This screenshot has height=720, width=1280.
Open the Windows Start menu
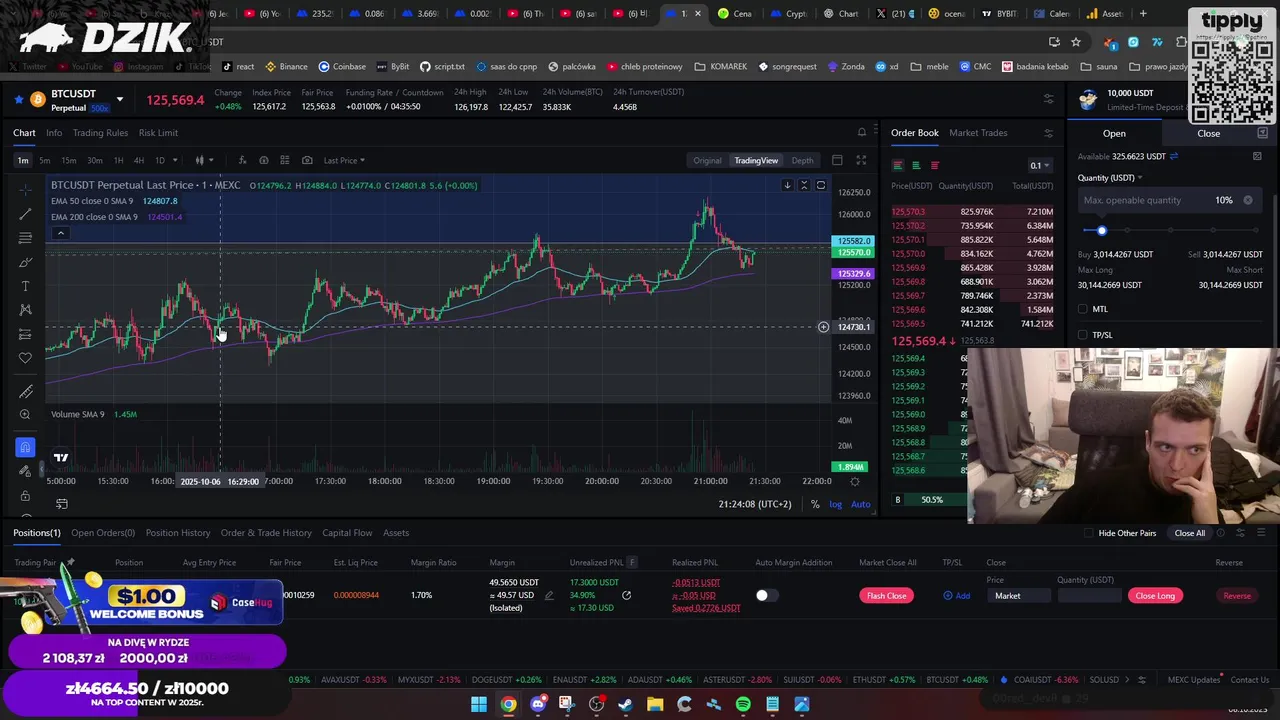[x=479, y=704]
